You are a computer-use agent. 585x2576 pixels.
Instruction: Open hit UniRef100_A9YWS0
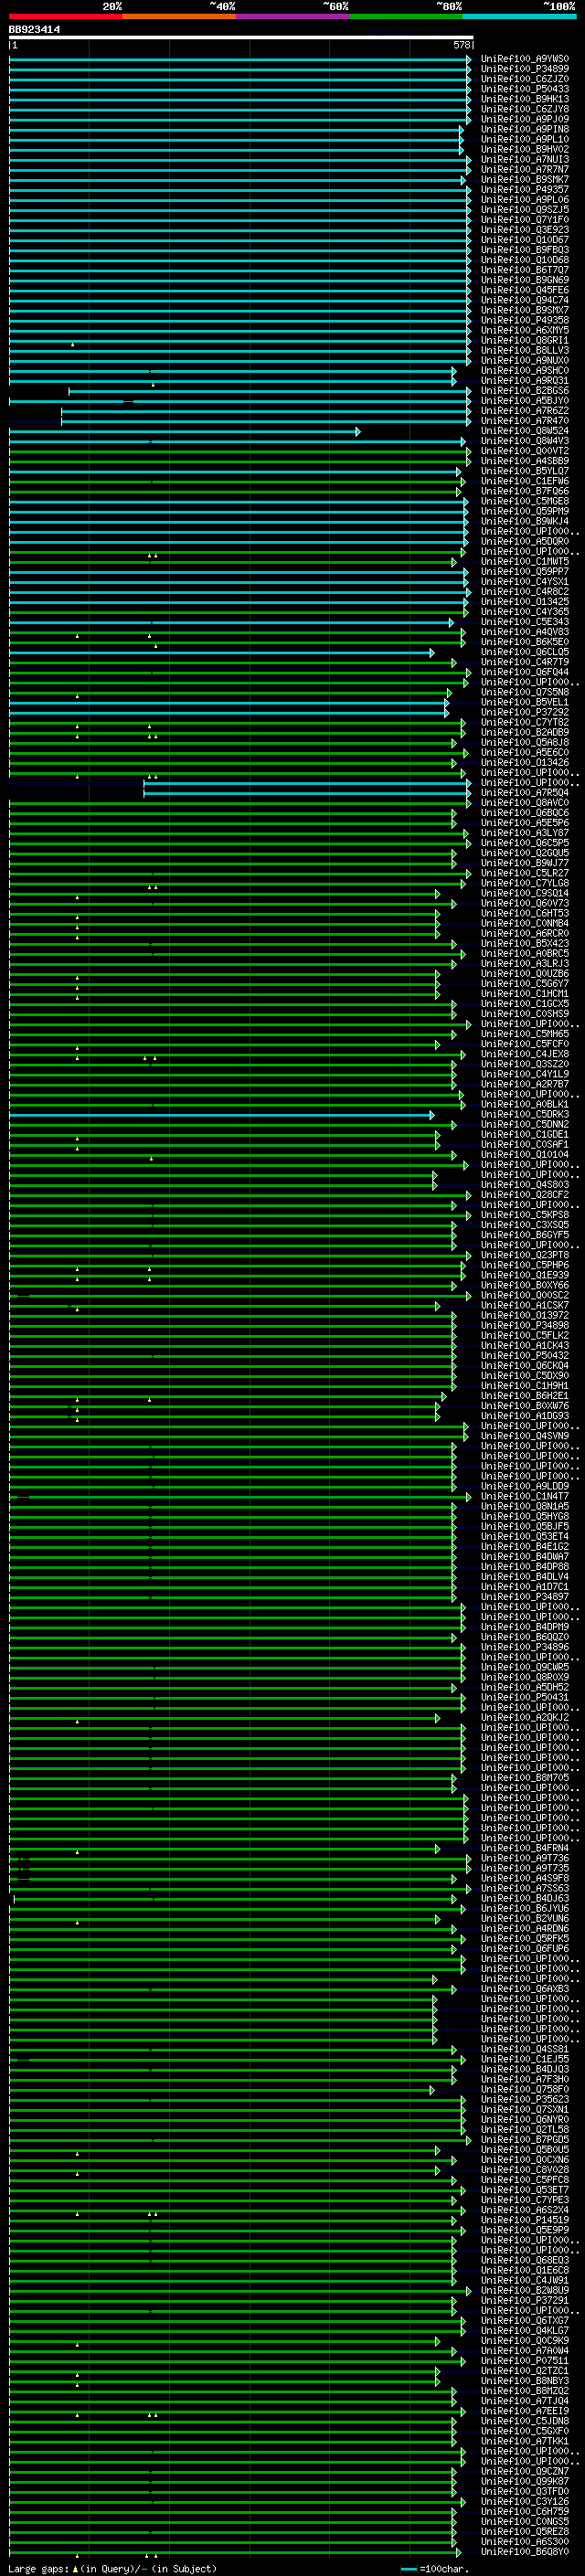coord(524,59)
